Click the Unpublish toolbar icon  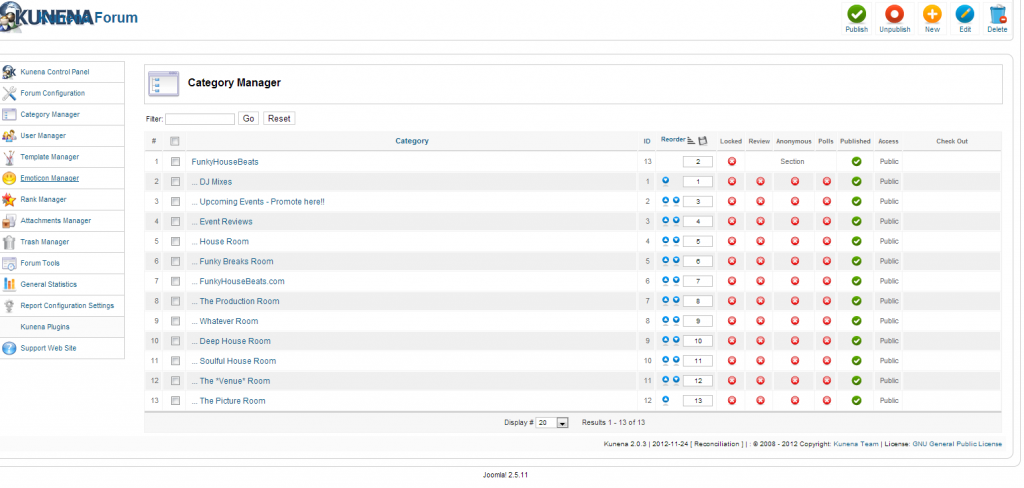pos(894,14)
